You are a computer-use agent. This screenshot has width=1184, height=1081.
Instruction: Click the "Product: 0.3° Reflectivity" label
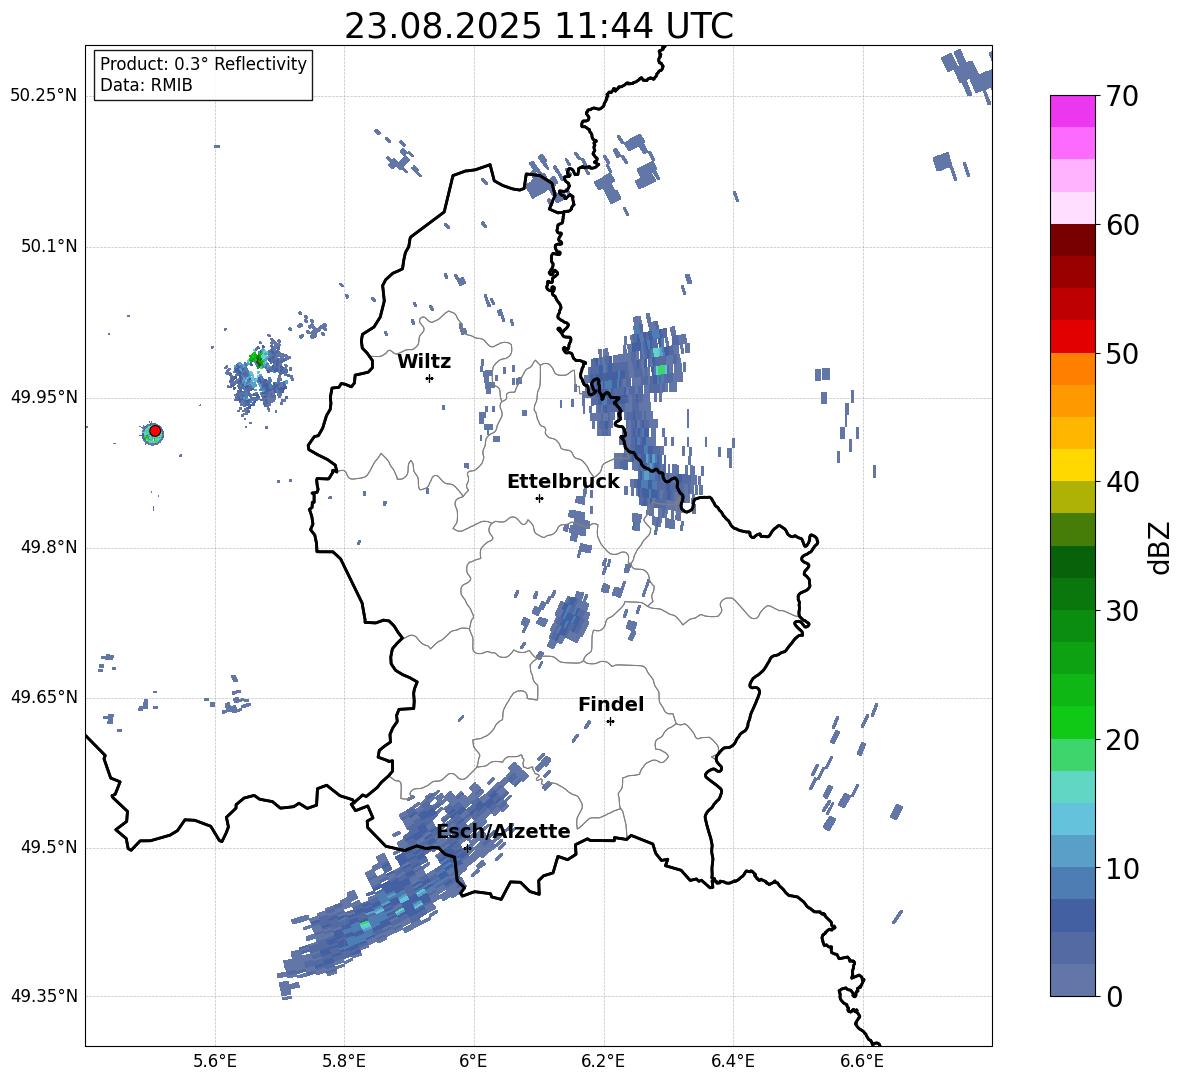point(203,64)
